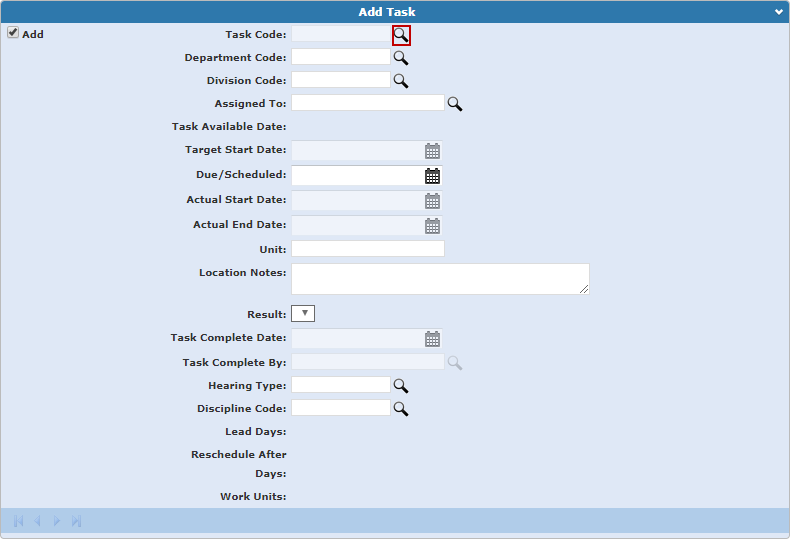Click in the Unit text field
This screenshot has height=539, width=790.
[367, 249]
